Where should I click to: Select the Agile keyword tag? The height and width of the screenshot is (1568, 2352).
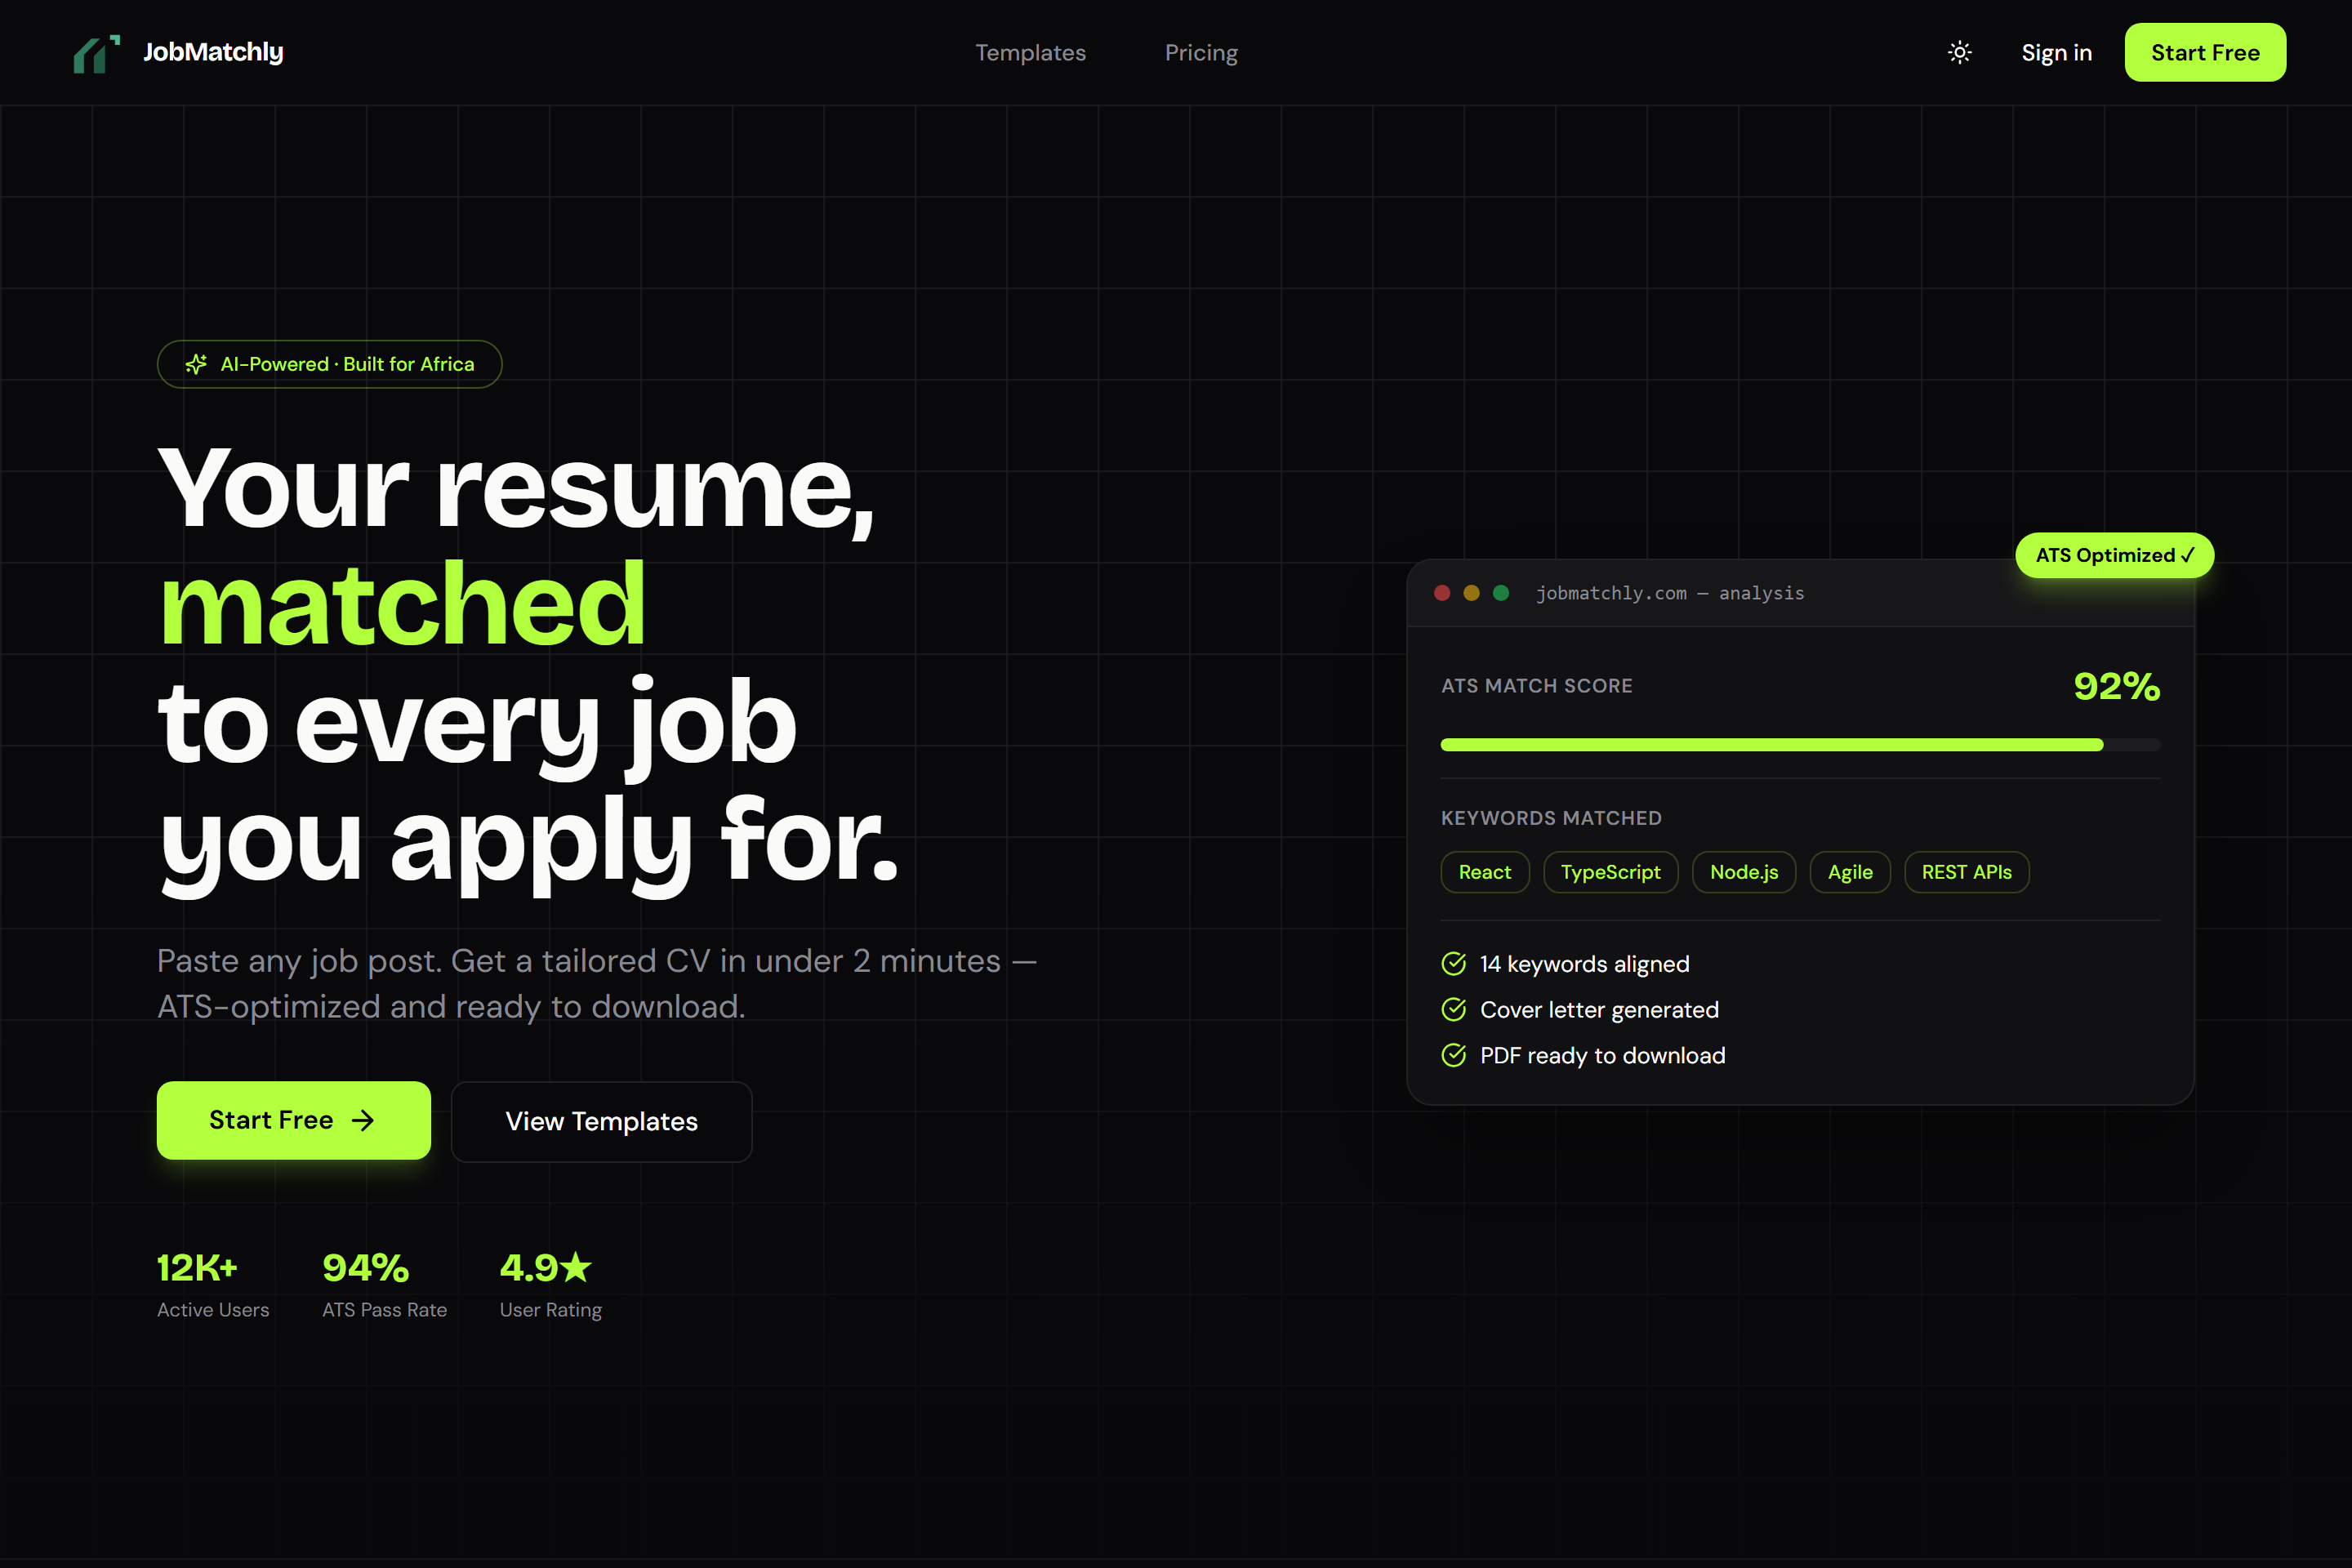click(x=1850, y=872)
